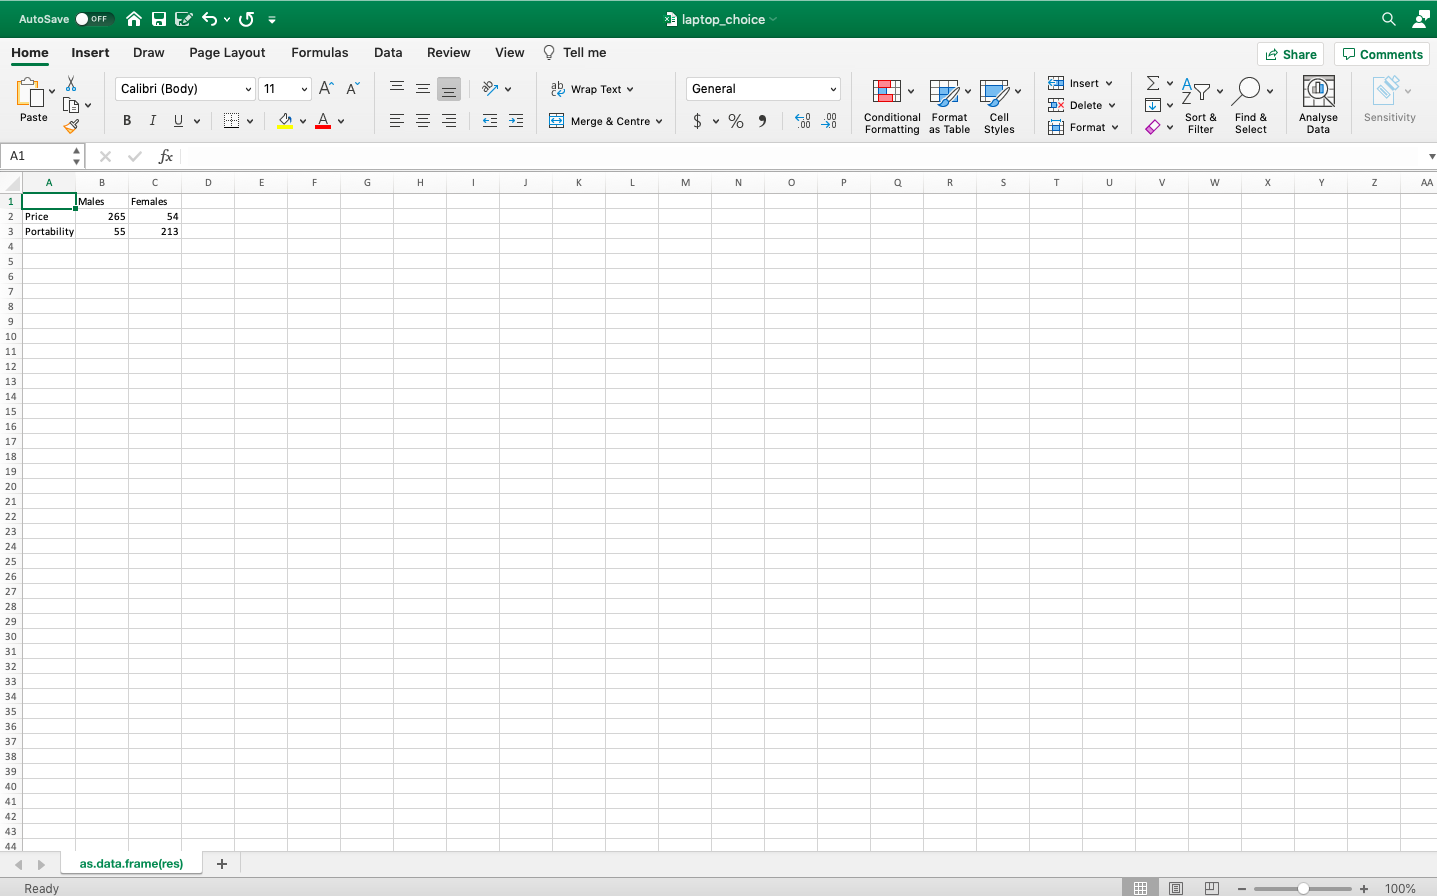Switch to Page Layout ribbon tab
Image resolution: width=1437 pixels, height=896 pixels.
tap(227, 53)
